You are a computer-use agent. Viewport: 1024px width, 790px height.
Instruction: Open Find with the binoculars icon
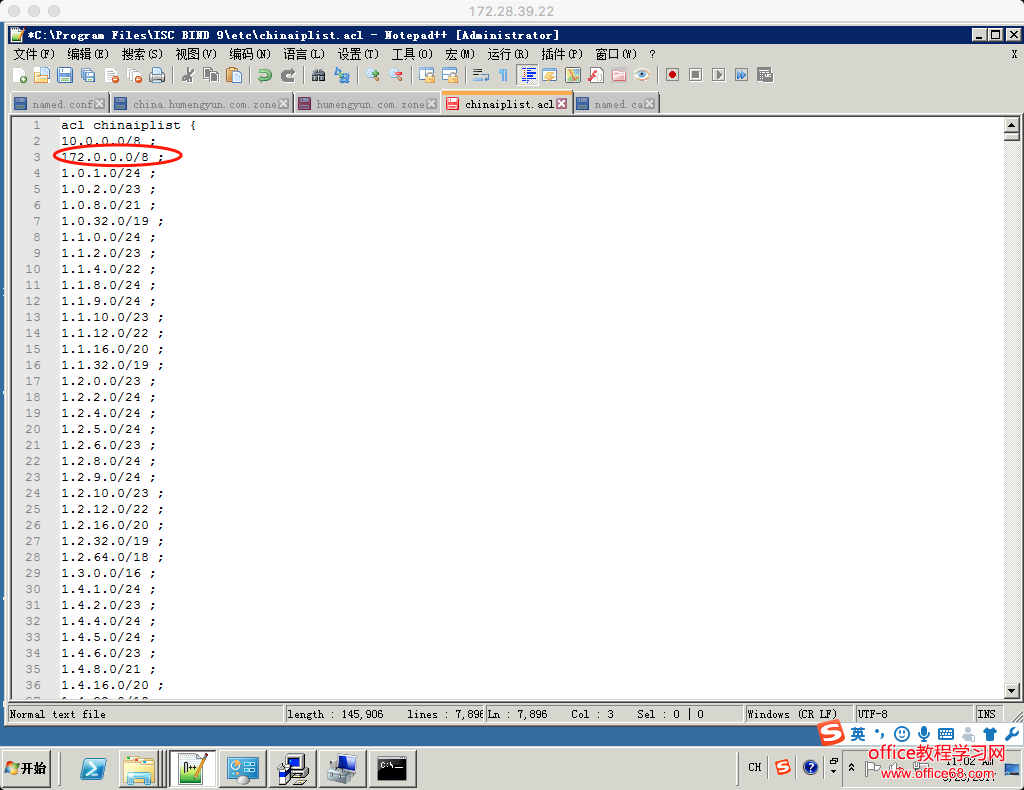319,75
